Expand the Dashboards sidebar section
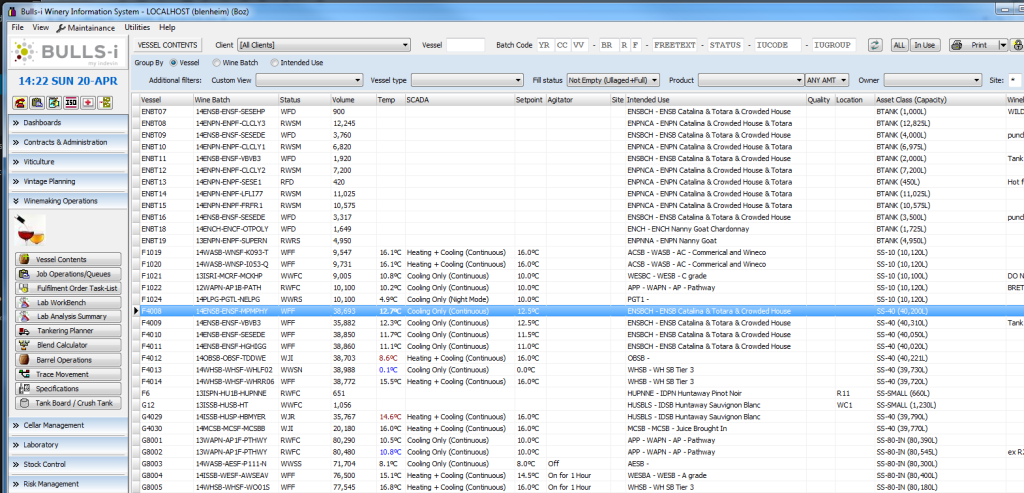Viewport: 1024px width, 493px height. (68, 123)
